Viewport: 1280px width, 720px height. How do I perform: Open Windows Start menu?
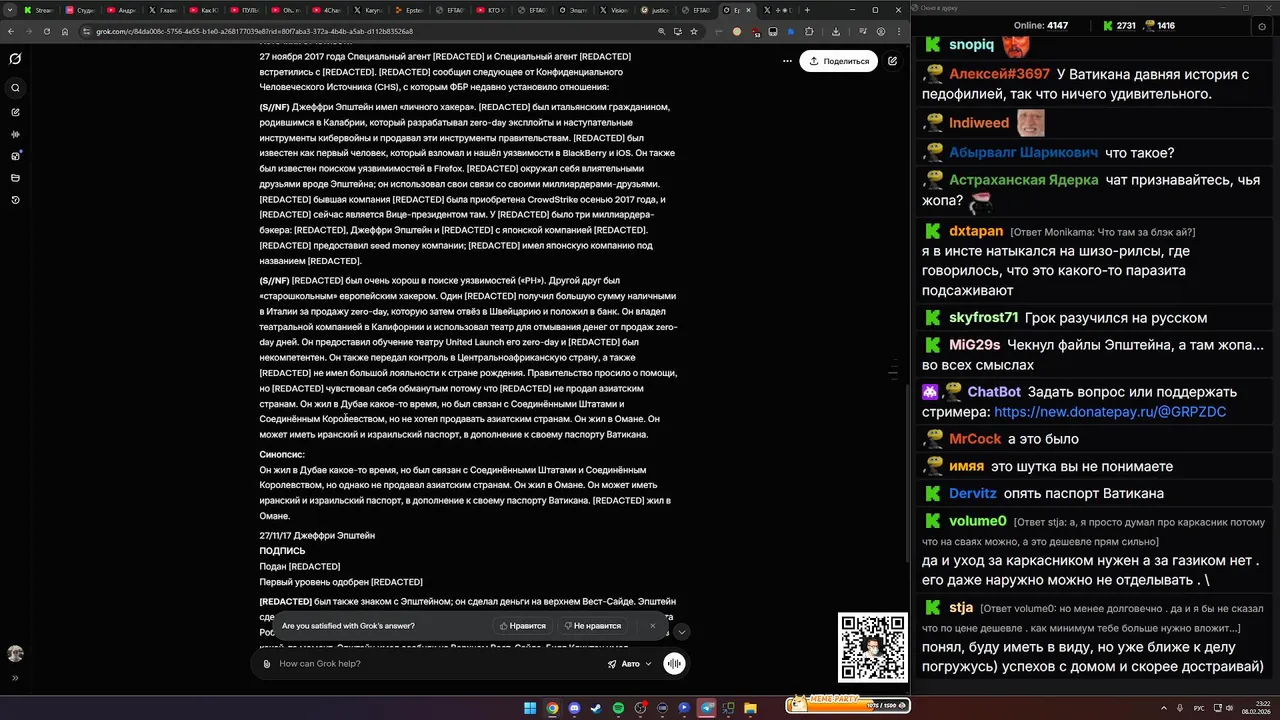point(530,708)
